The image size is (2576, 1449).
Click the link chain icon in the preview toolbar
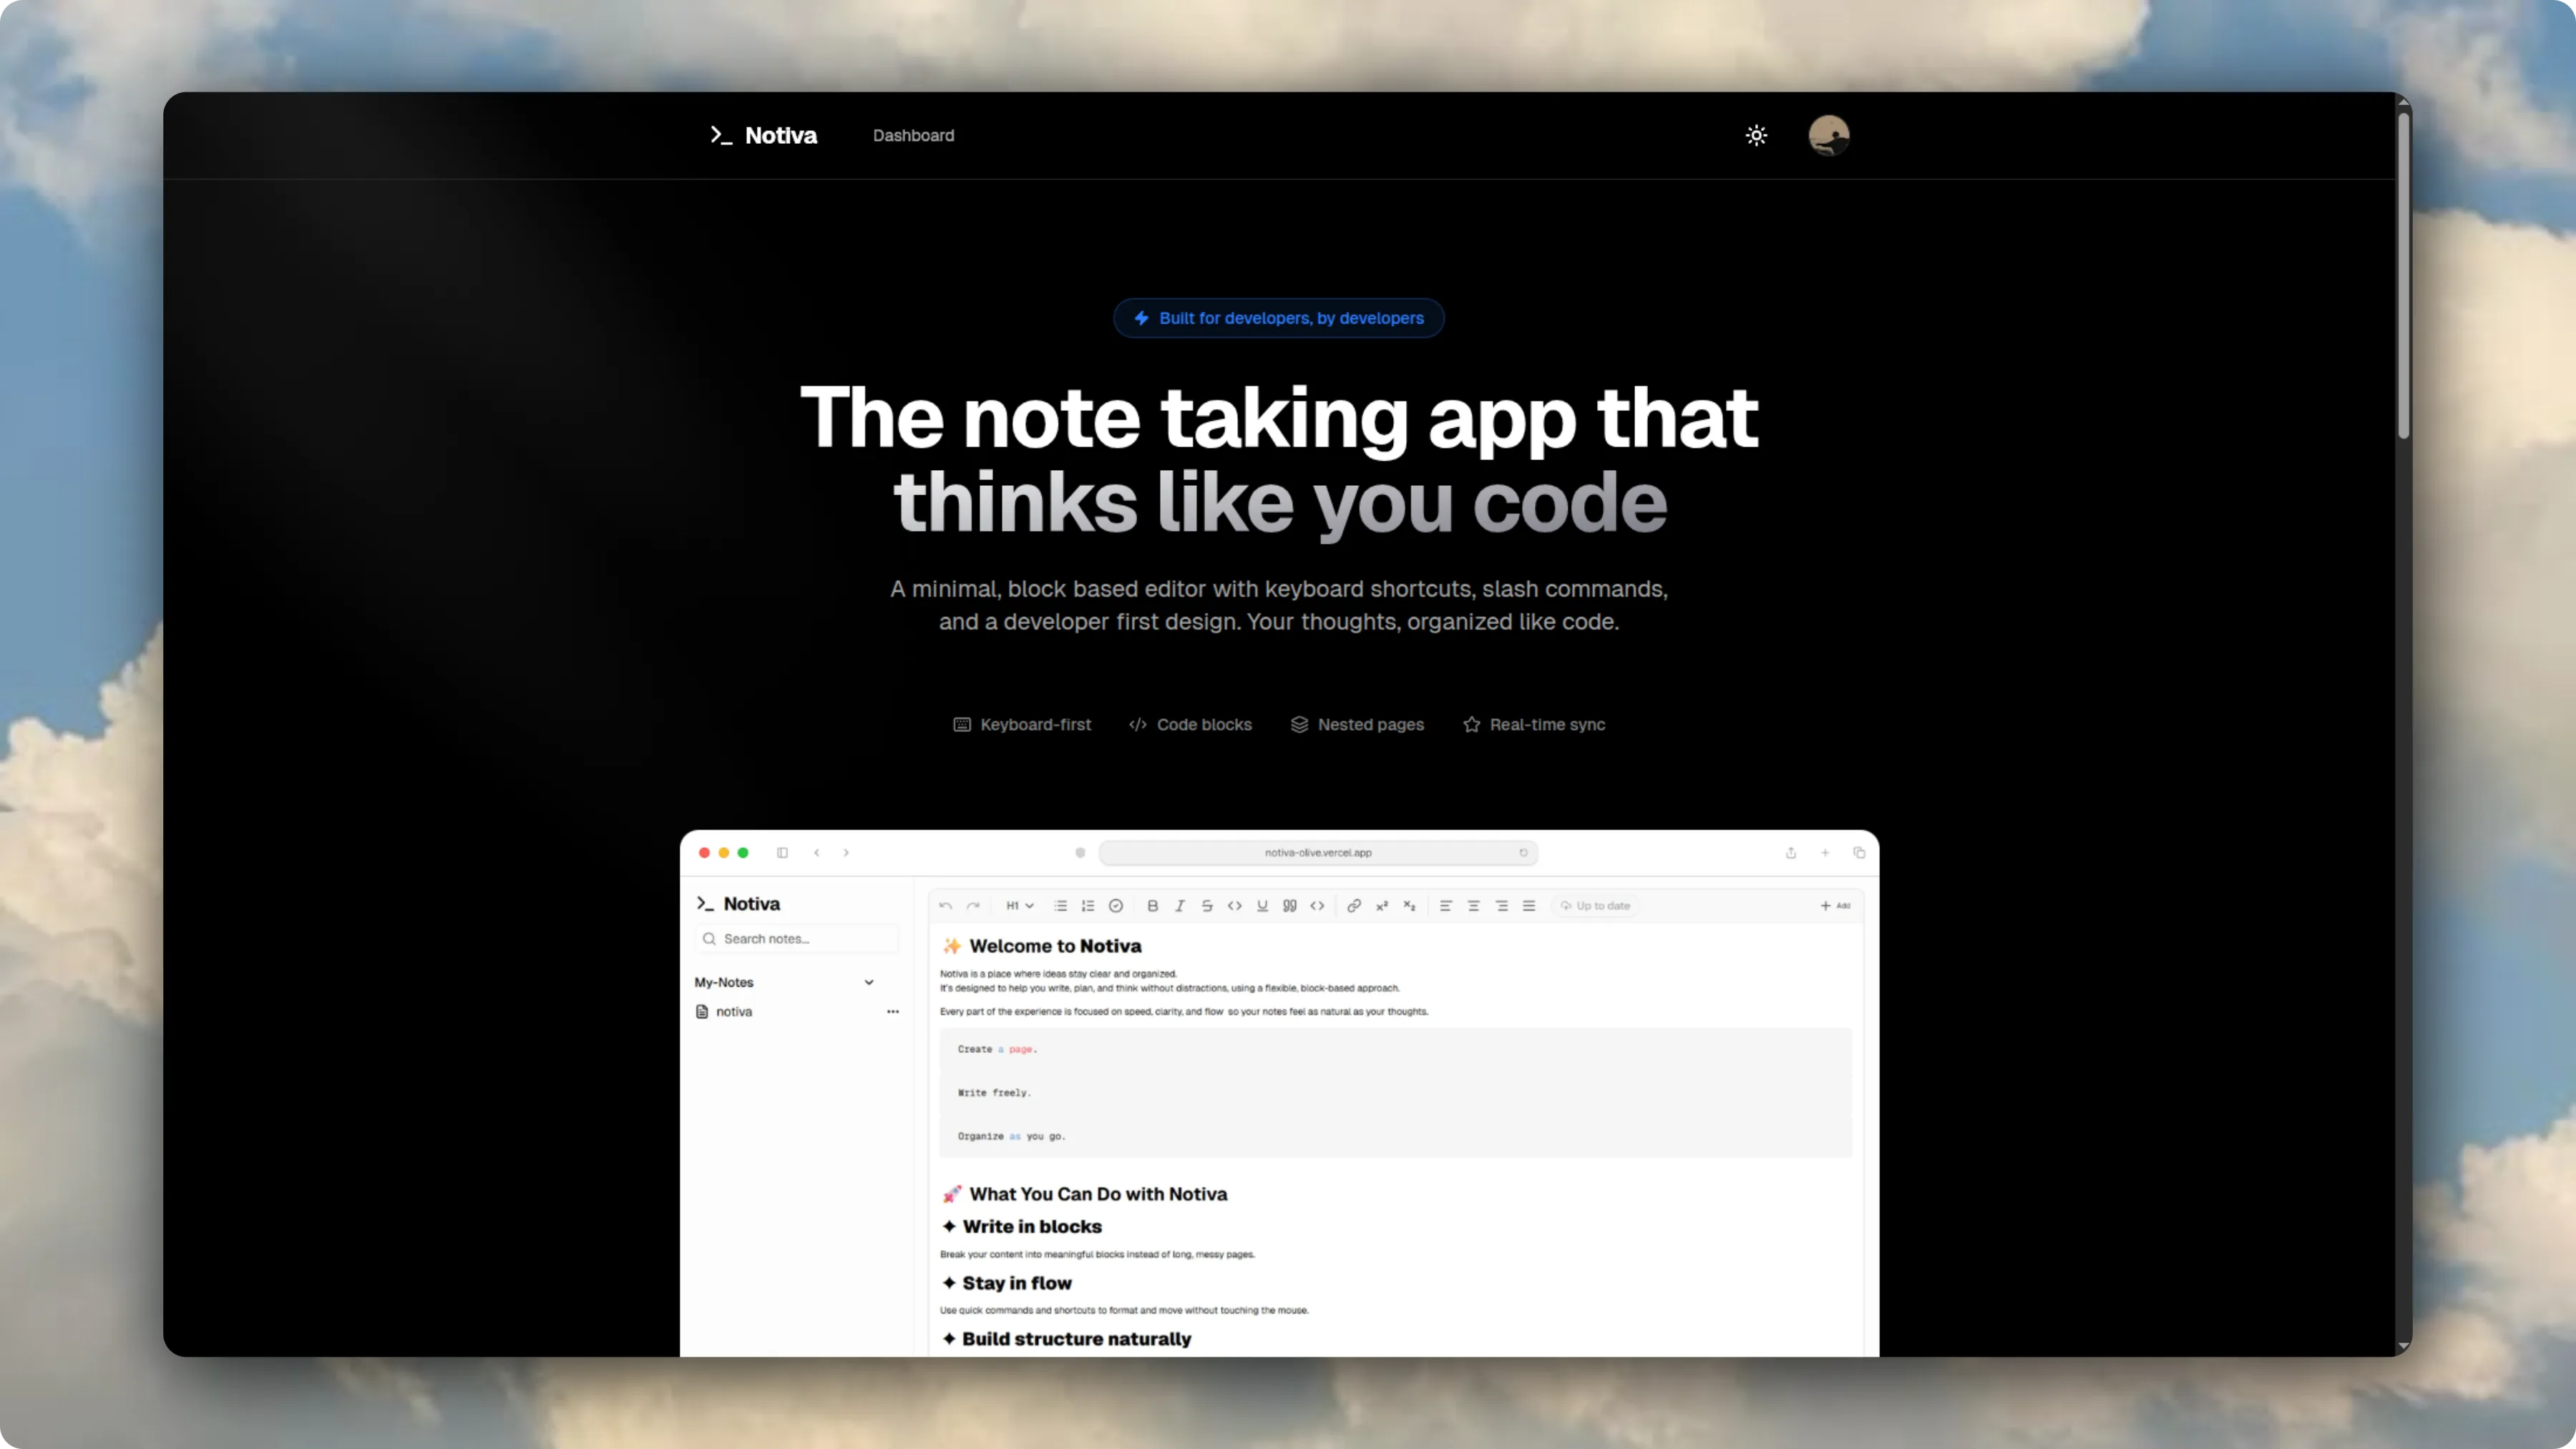click(x=1354, y=906)
